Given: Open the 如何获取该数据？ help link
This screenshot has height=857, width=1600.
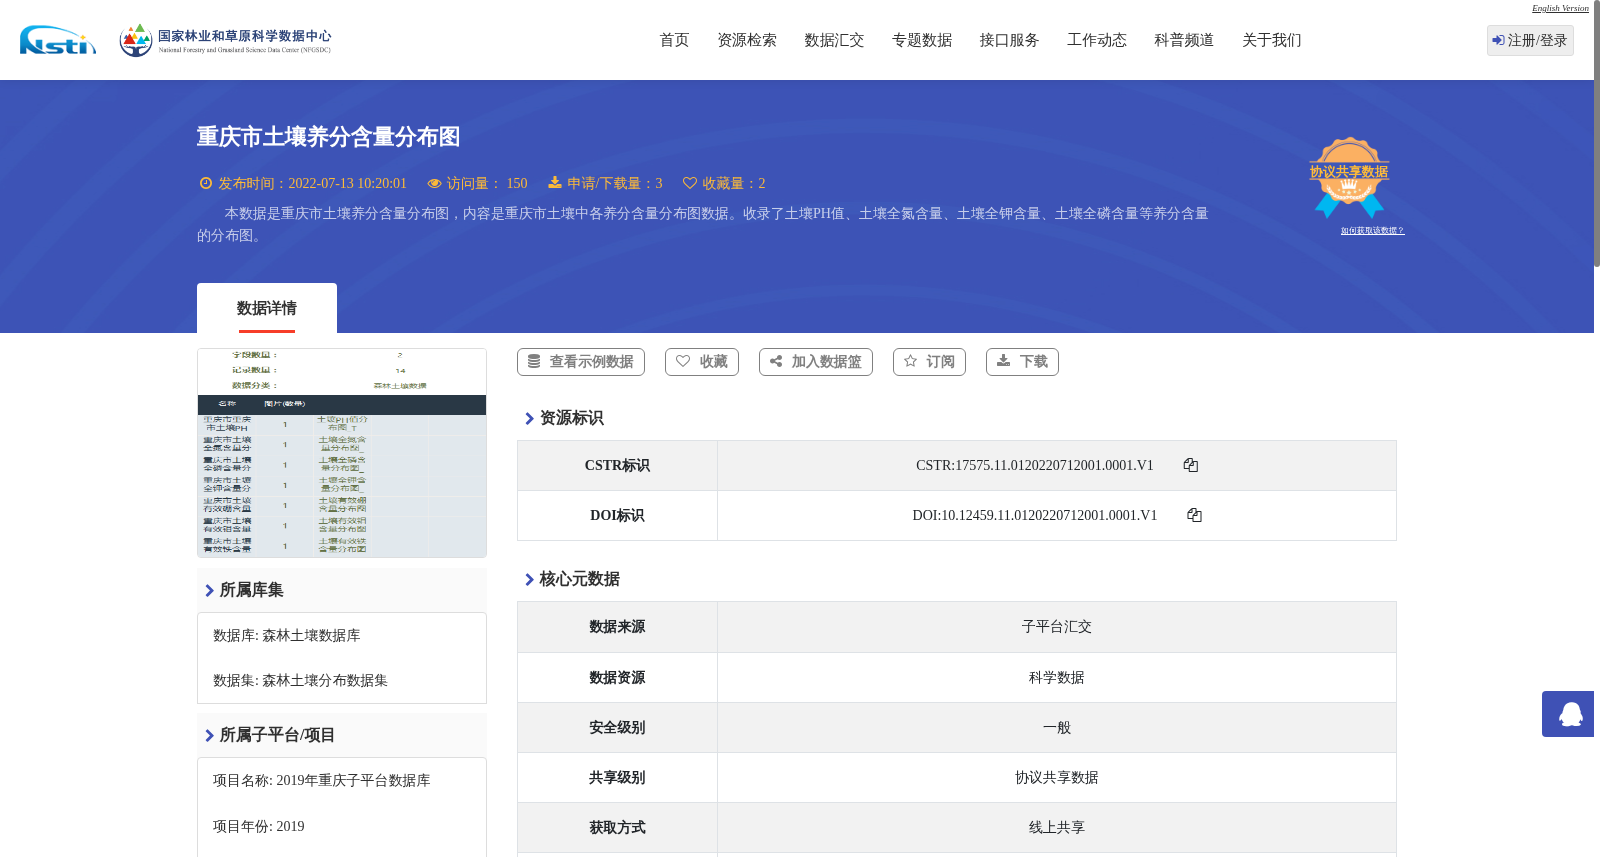Looking at the screenshot, I should pos(1372,231).
